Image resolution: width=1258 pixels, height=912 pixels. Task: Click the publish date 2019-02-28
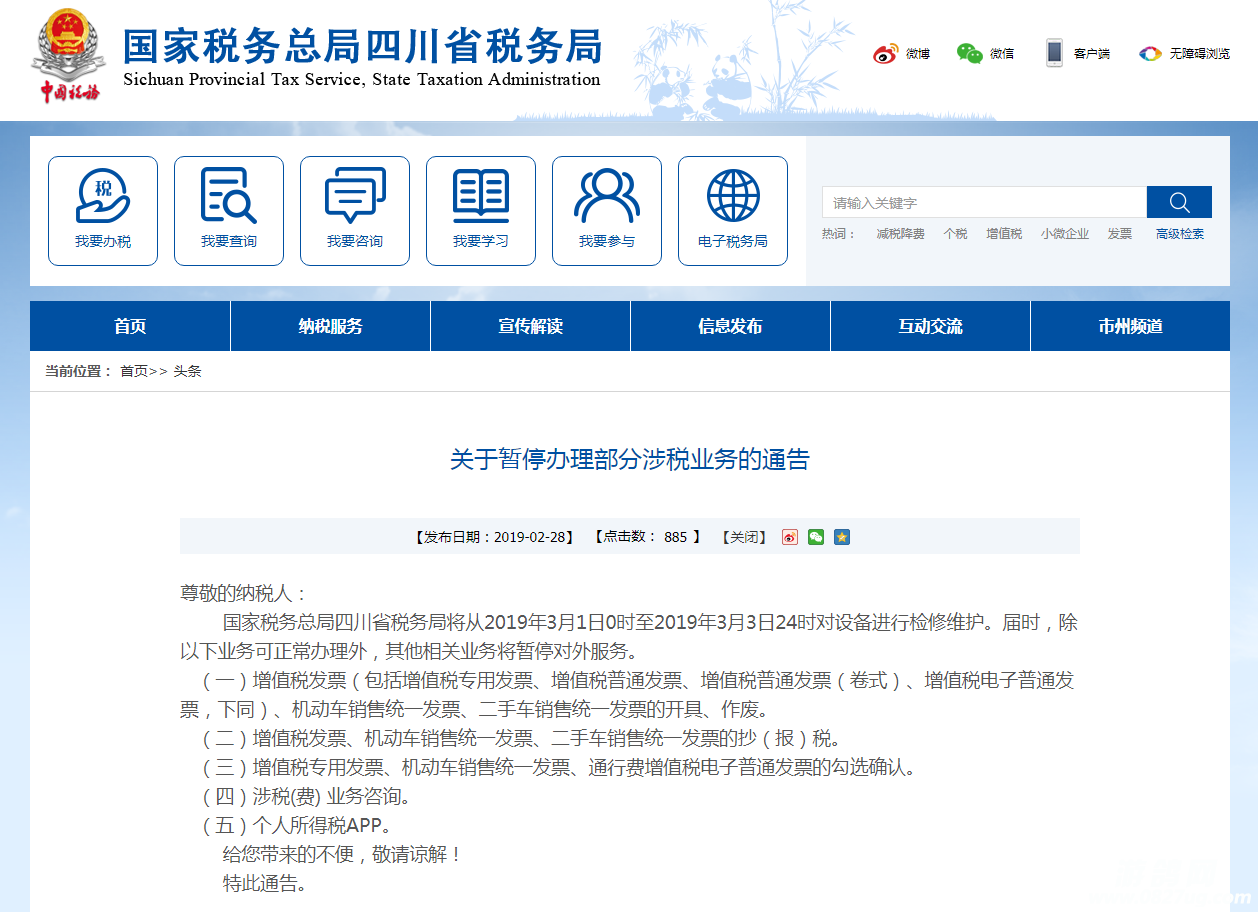click(x=531, y=537)
